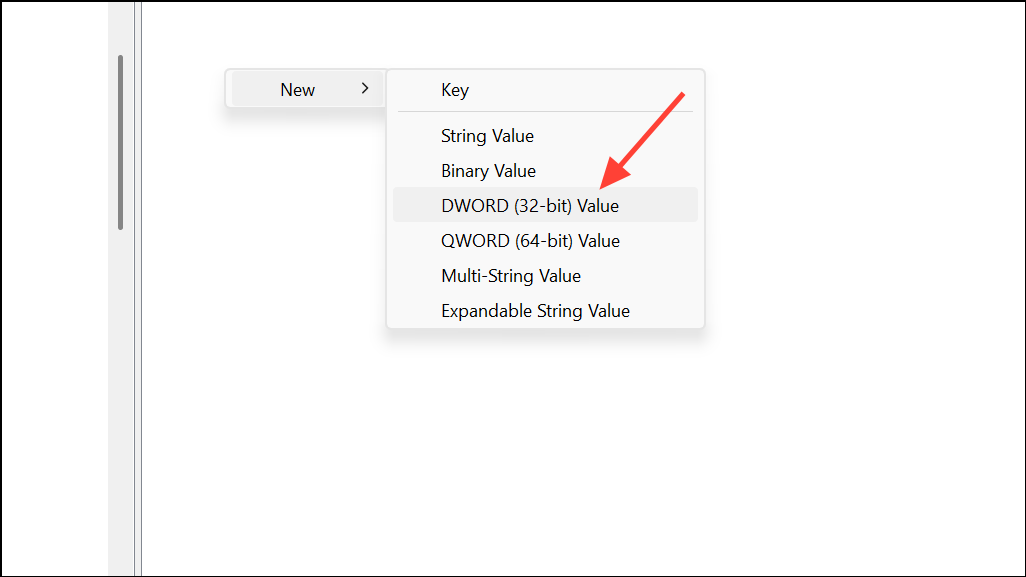Image resolution: width=1026 pixels, height=577 pixels.
Task: Click the tree pane scrollbar thumb
Action: click(x=120, y=143)
